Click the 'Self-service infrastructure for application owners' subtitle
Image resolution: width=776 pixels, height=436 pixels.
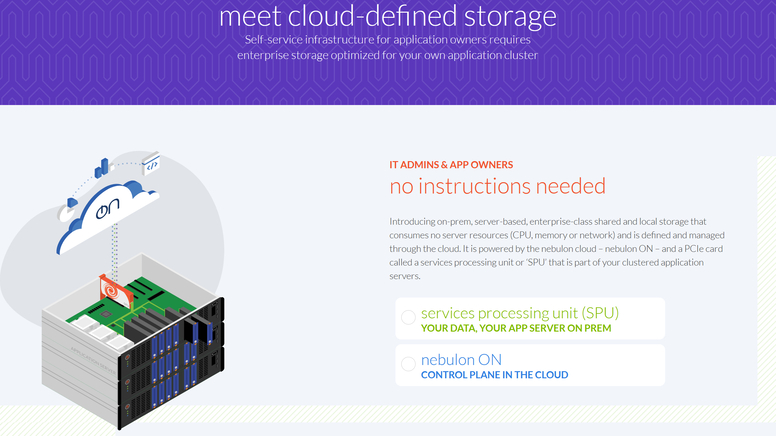pyautogui.click(x=388, y=47)
